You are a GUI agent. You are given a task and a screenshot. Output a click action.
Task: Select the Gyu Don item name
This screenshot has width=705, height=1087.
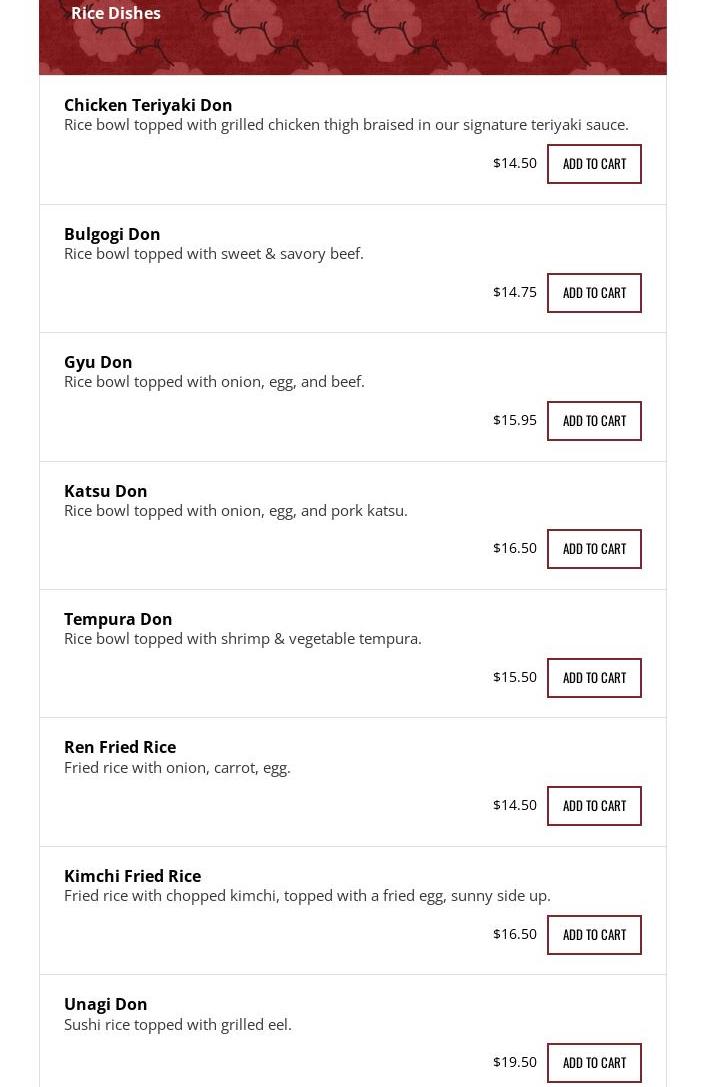point(98,362)
